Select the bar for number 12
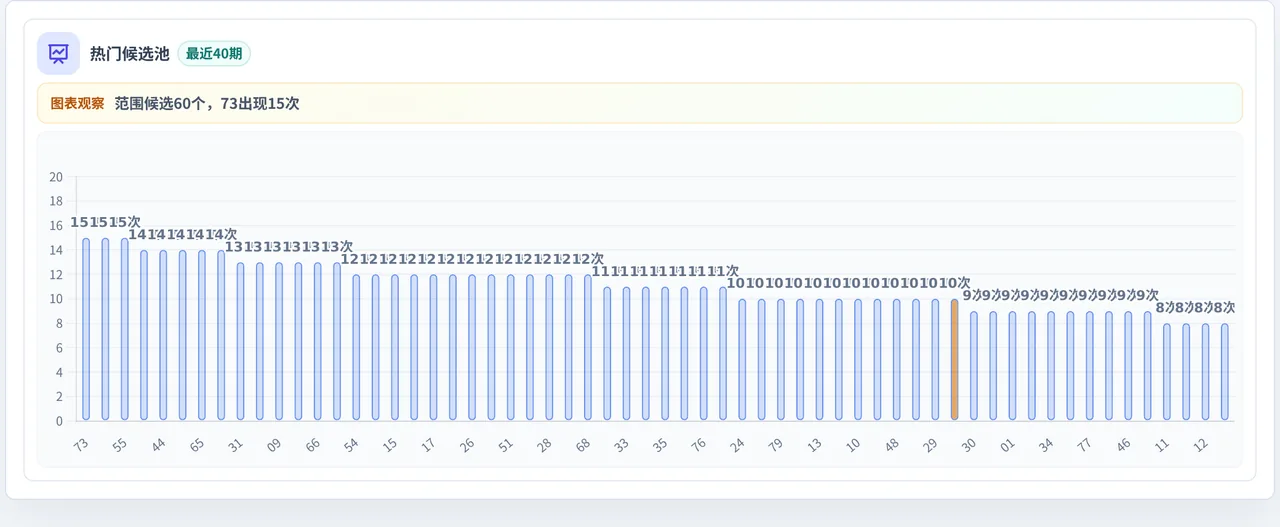 [1206, 372]
